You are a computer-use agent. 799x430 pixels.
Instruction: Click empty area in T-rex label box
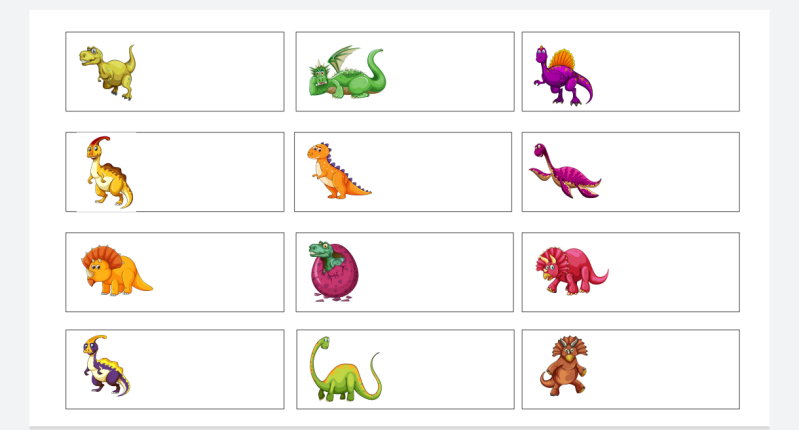209,72
